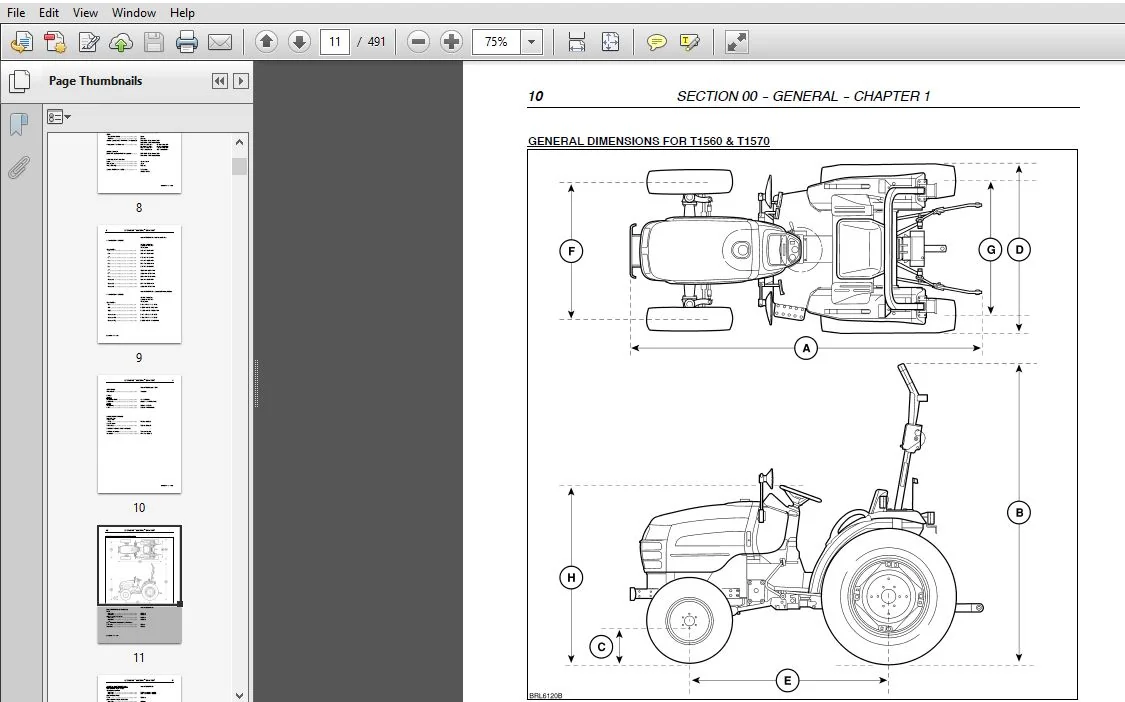Click the Read mode full screen icon
This screenshot has height=702, width=1125.
pos(737,42)
